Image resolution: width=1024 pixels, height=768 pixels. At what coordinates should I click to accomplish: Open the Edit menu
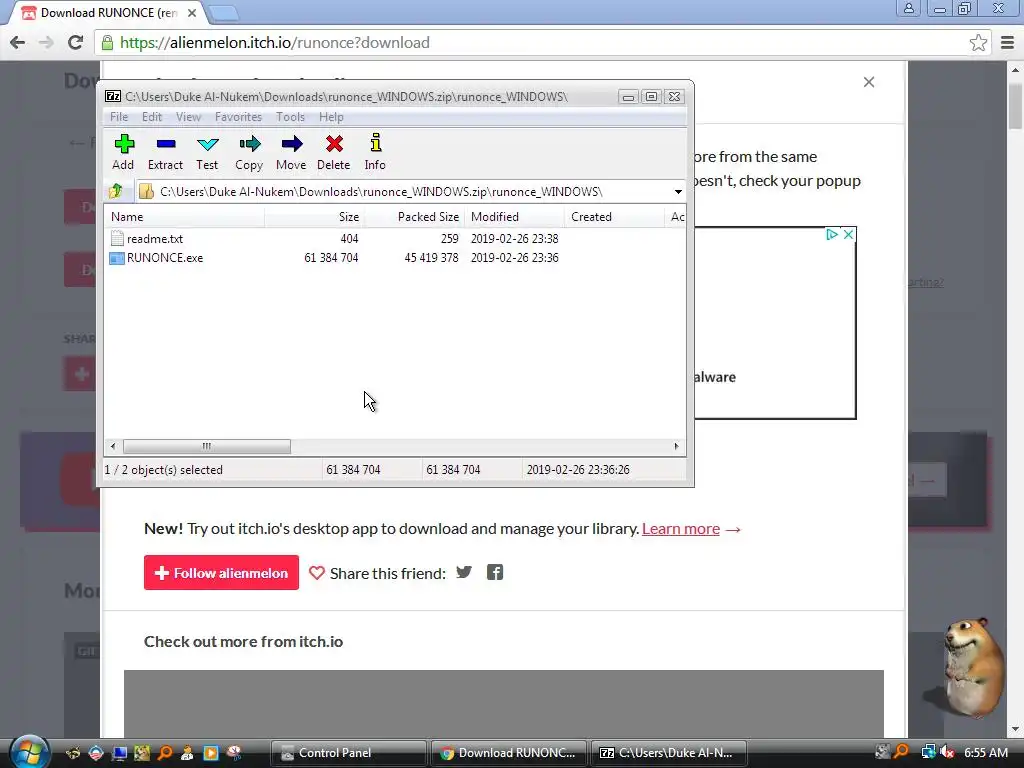[x=152, y=117]
